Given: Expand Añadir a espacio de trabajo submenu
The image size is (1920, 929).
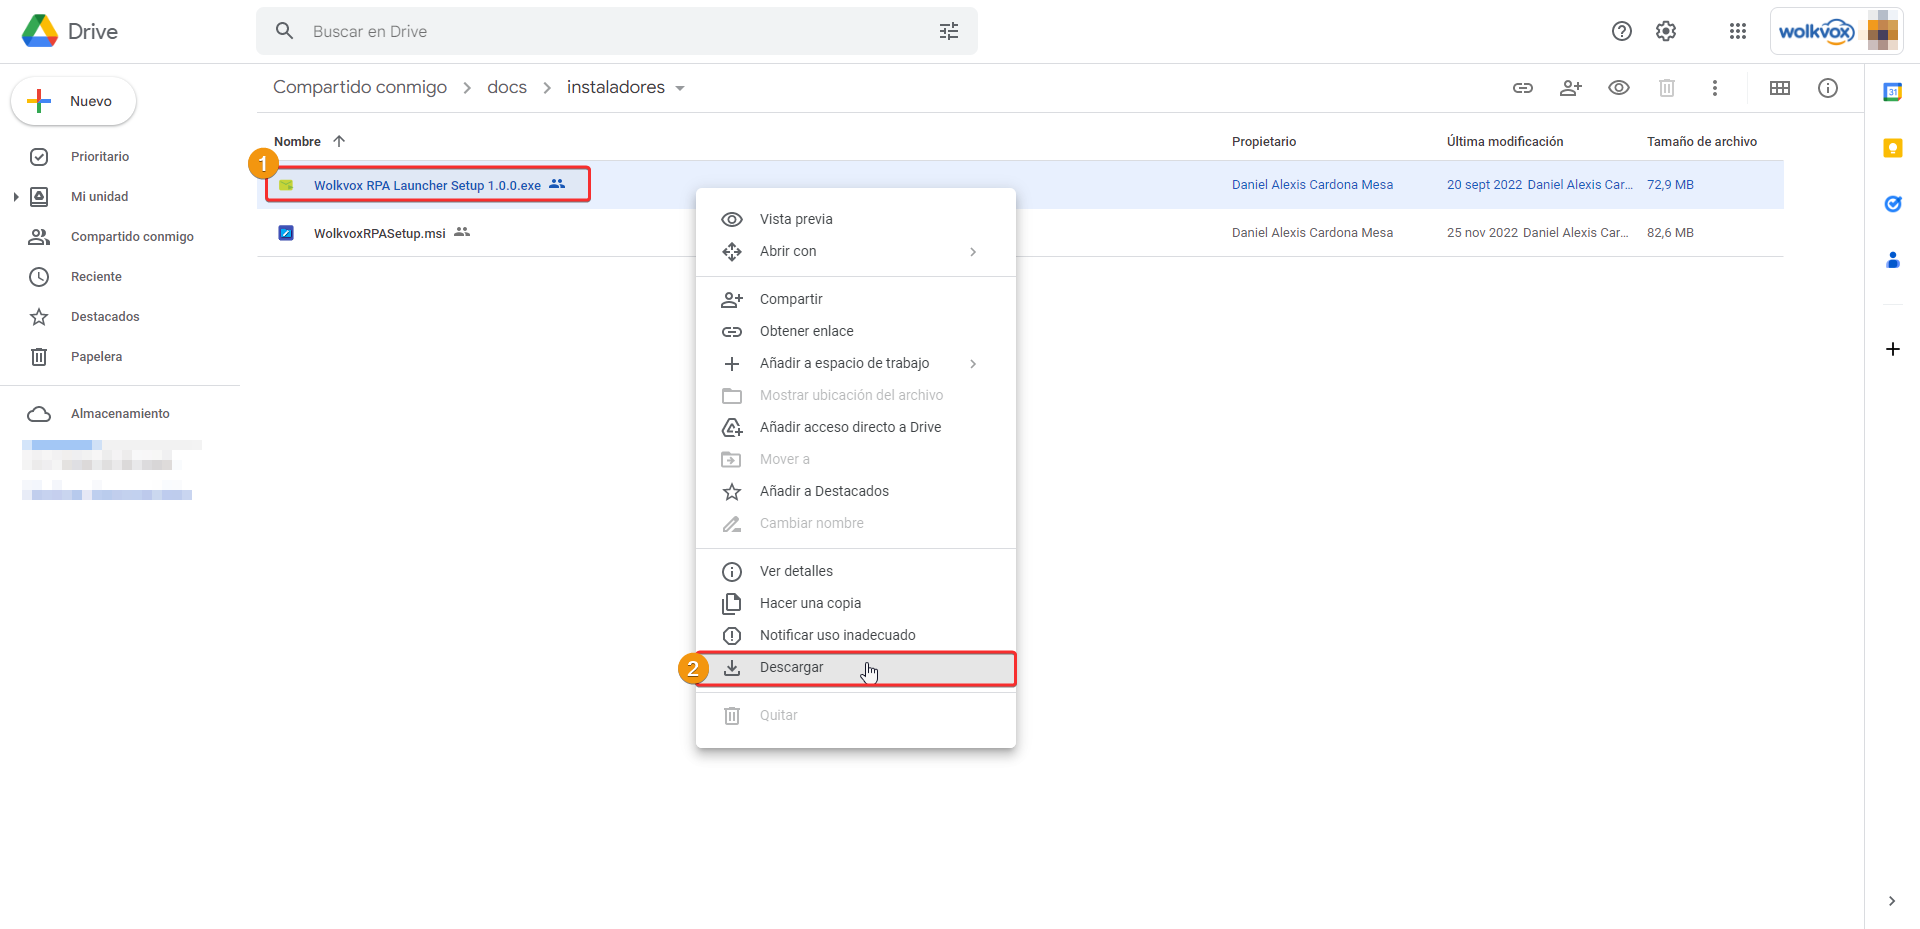Looking at the screenshot, I should [856, 363].
